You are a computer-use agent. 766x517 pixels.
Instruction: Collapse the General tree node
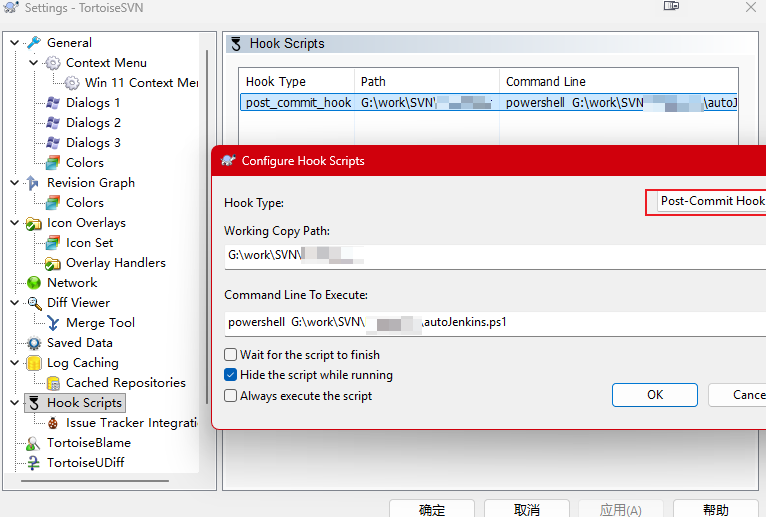point(14,43)
